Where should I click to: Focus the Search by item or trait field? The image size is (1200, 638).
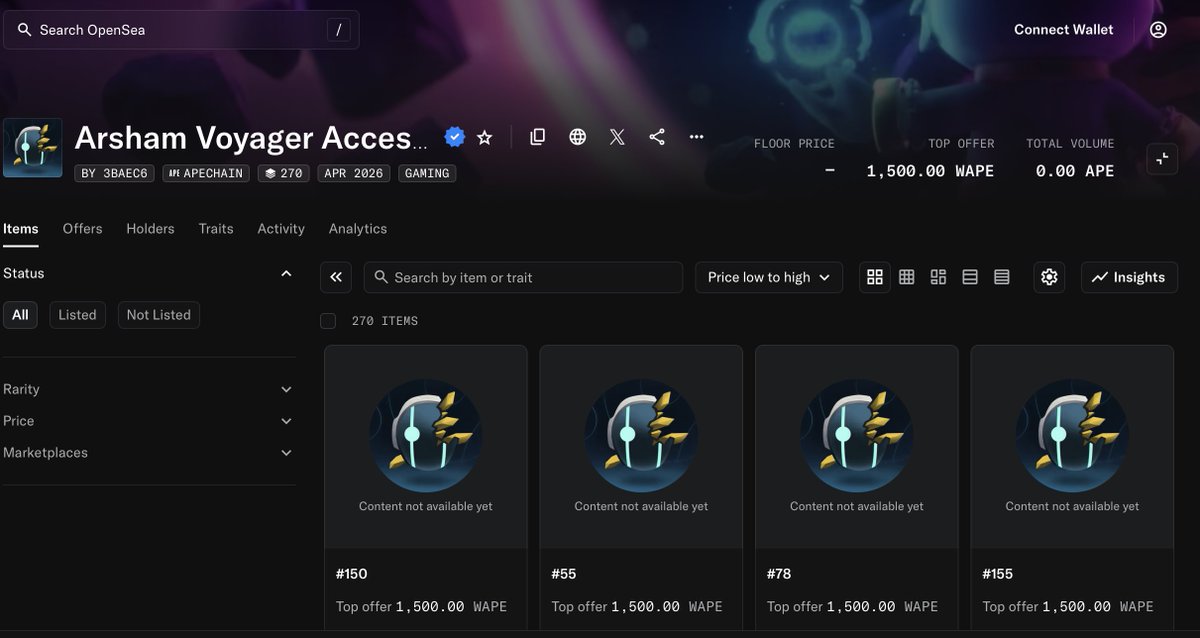click(x=523, y=277)
